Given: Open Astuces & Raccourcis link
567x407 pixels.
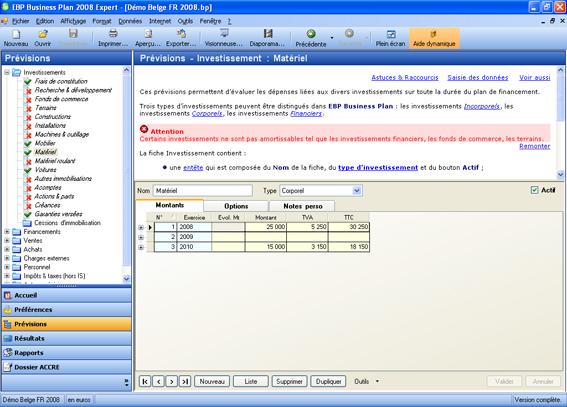Looking at the screenshot, I should (405, 77).
